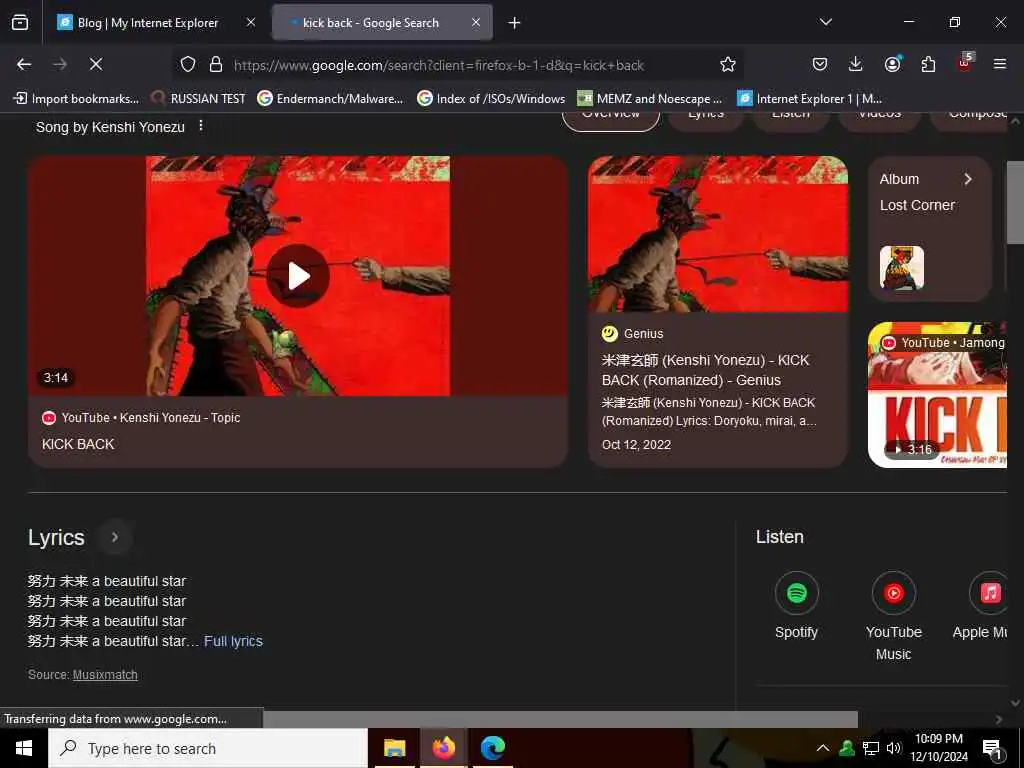The width and height of the screenshot is (1024, 768).
Task: Open the Extensions puzzle icon
Action: [928, 64]
